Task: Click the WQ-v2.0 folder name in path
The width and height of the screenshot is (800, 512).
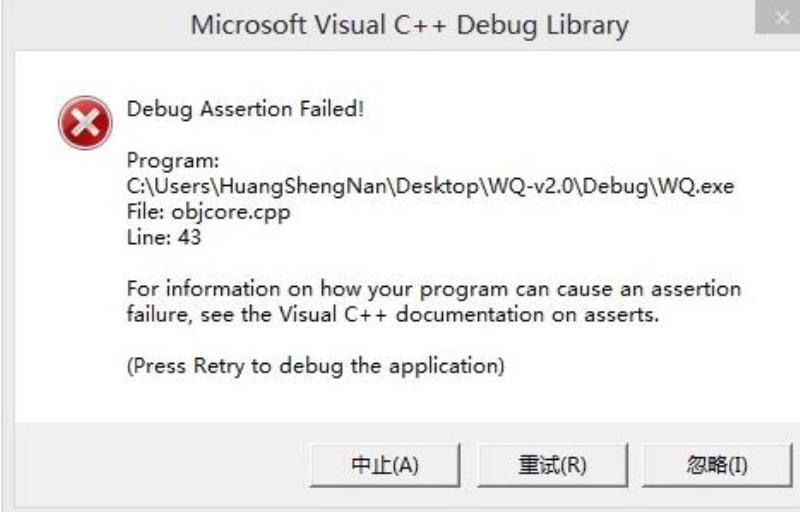Action: [x=532, y=187]
